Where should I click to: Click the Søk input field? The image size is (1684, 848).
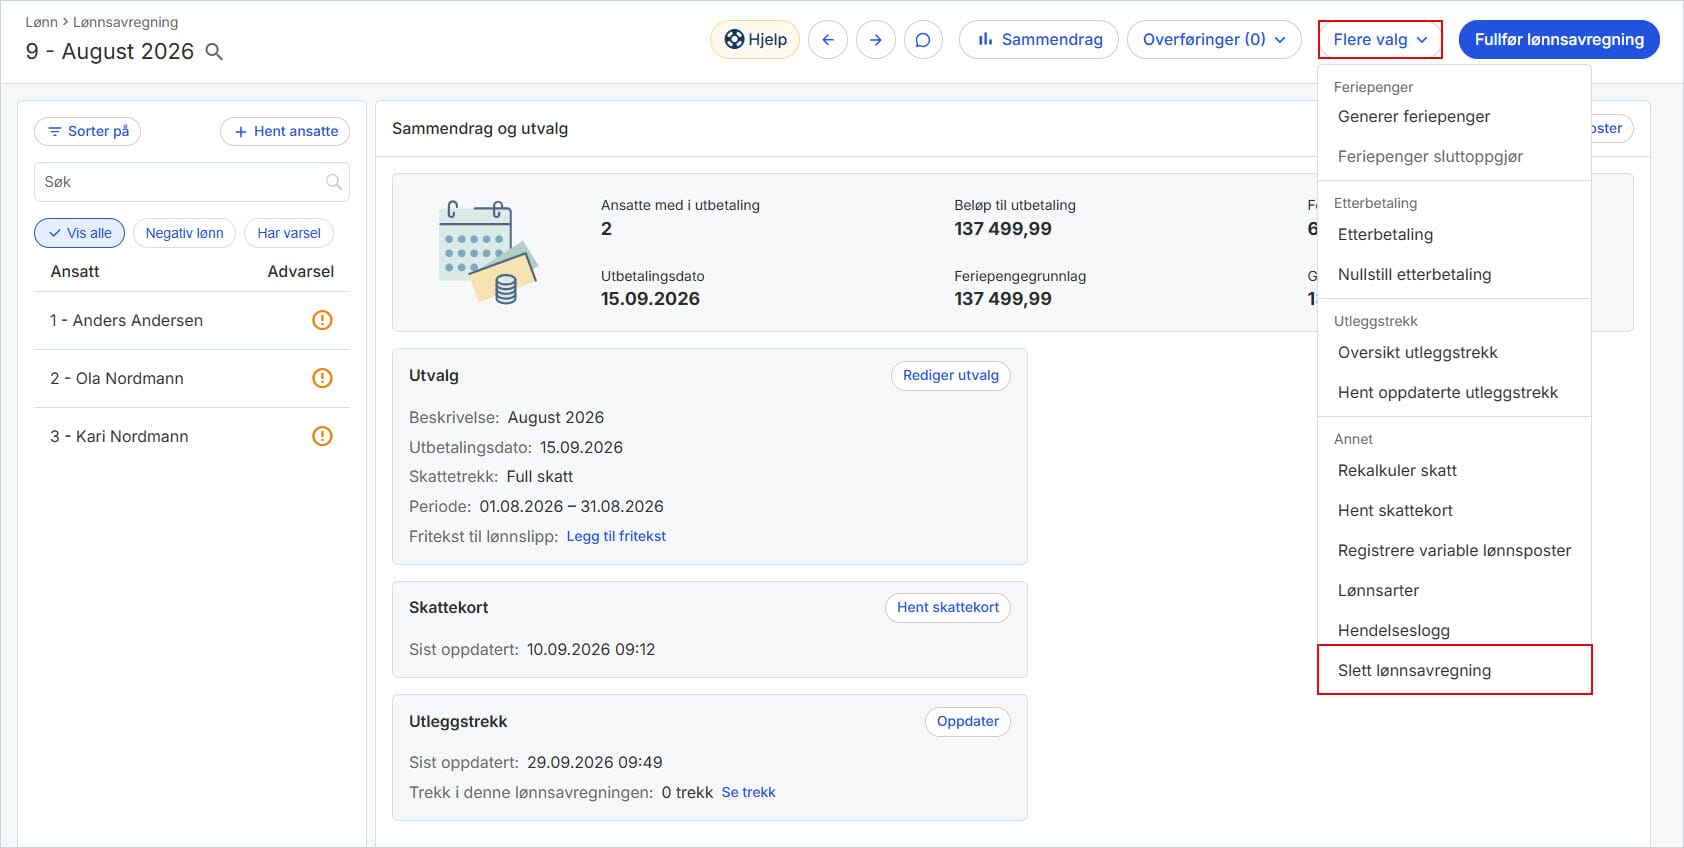point(192,182)
